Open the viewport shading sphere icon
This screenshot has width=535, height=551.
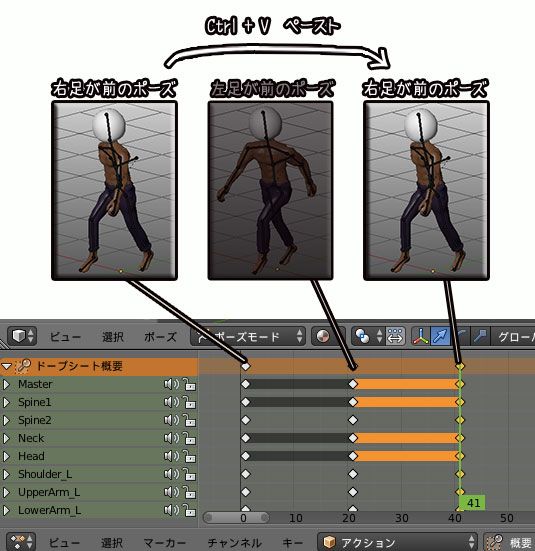coord(323,336)
